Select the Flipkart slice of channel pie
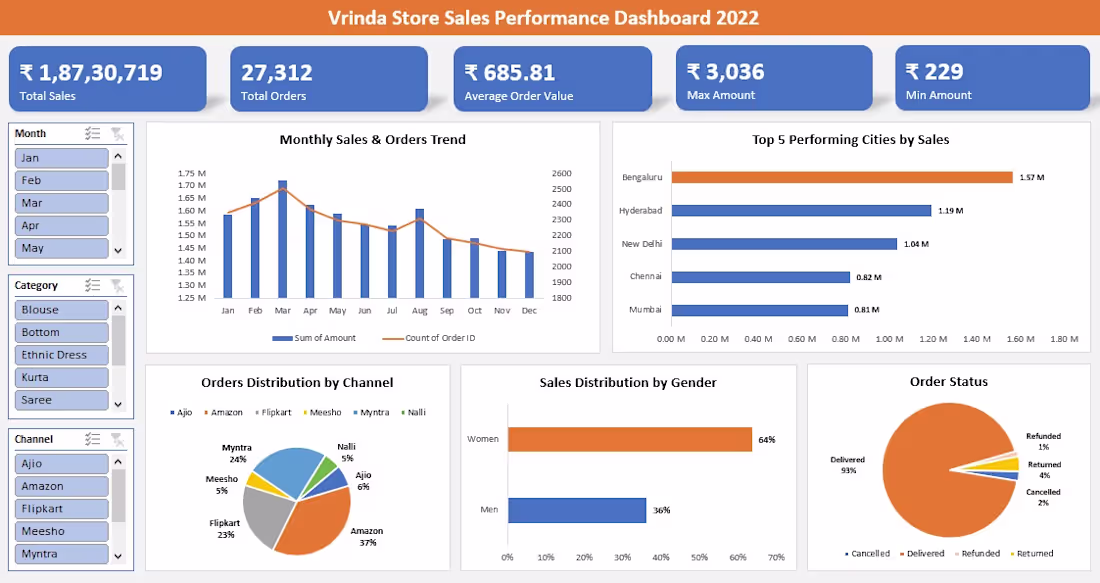 [x=267, y=516]
